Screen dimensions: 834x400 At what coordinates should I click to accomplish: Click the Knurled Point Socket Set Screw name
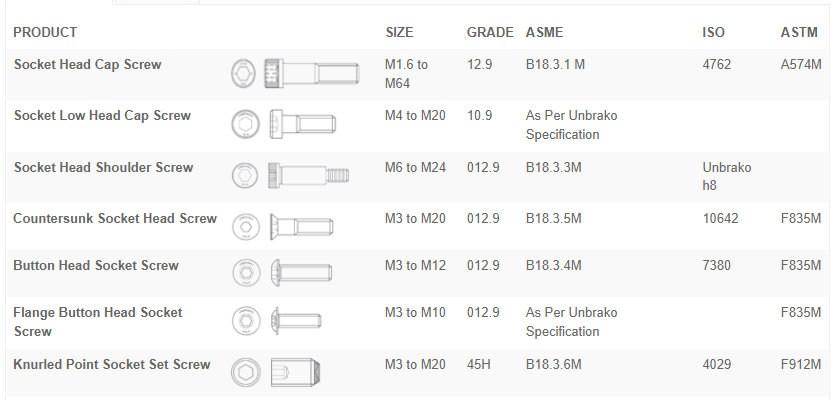[112, 365]
